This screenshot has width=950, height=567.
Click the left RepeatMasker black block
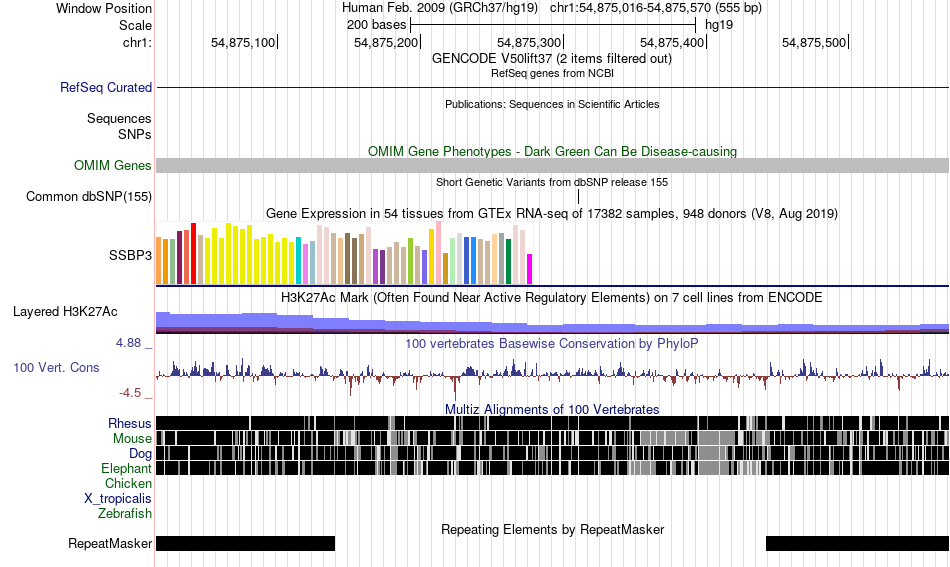click(x=245, y=543)
